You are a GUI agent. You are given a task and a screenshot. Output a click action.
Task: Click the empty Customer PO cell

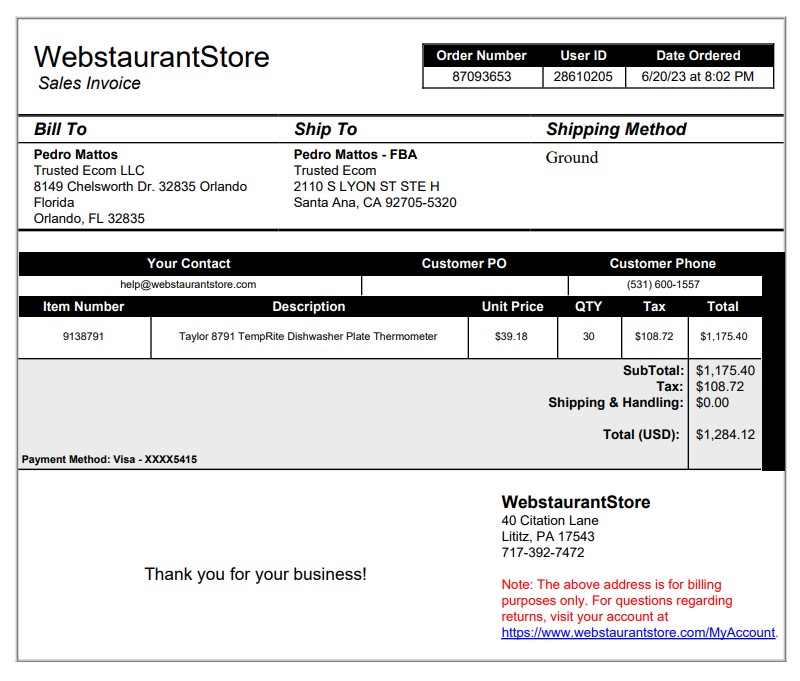[x=465, y=285]
